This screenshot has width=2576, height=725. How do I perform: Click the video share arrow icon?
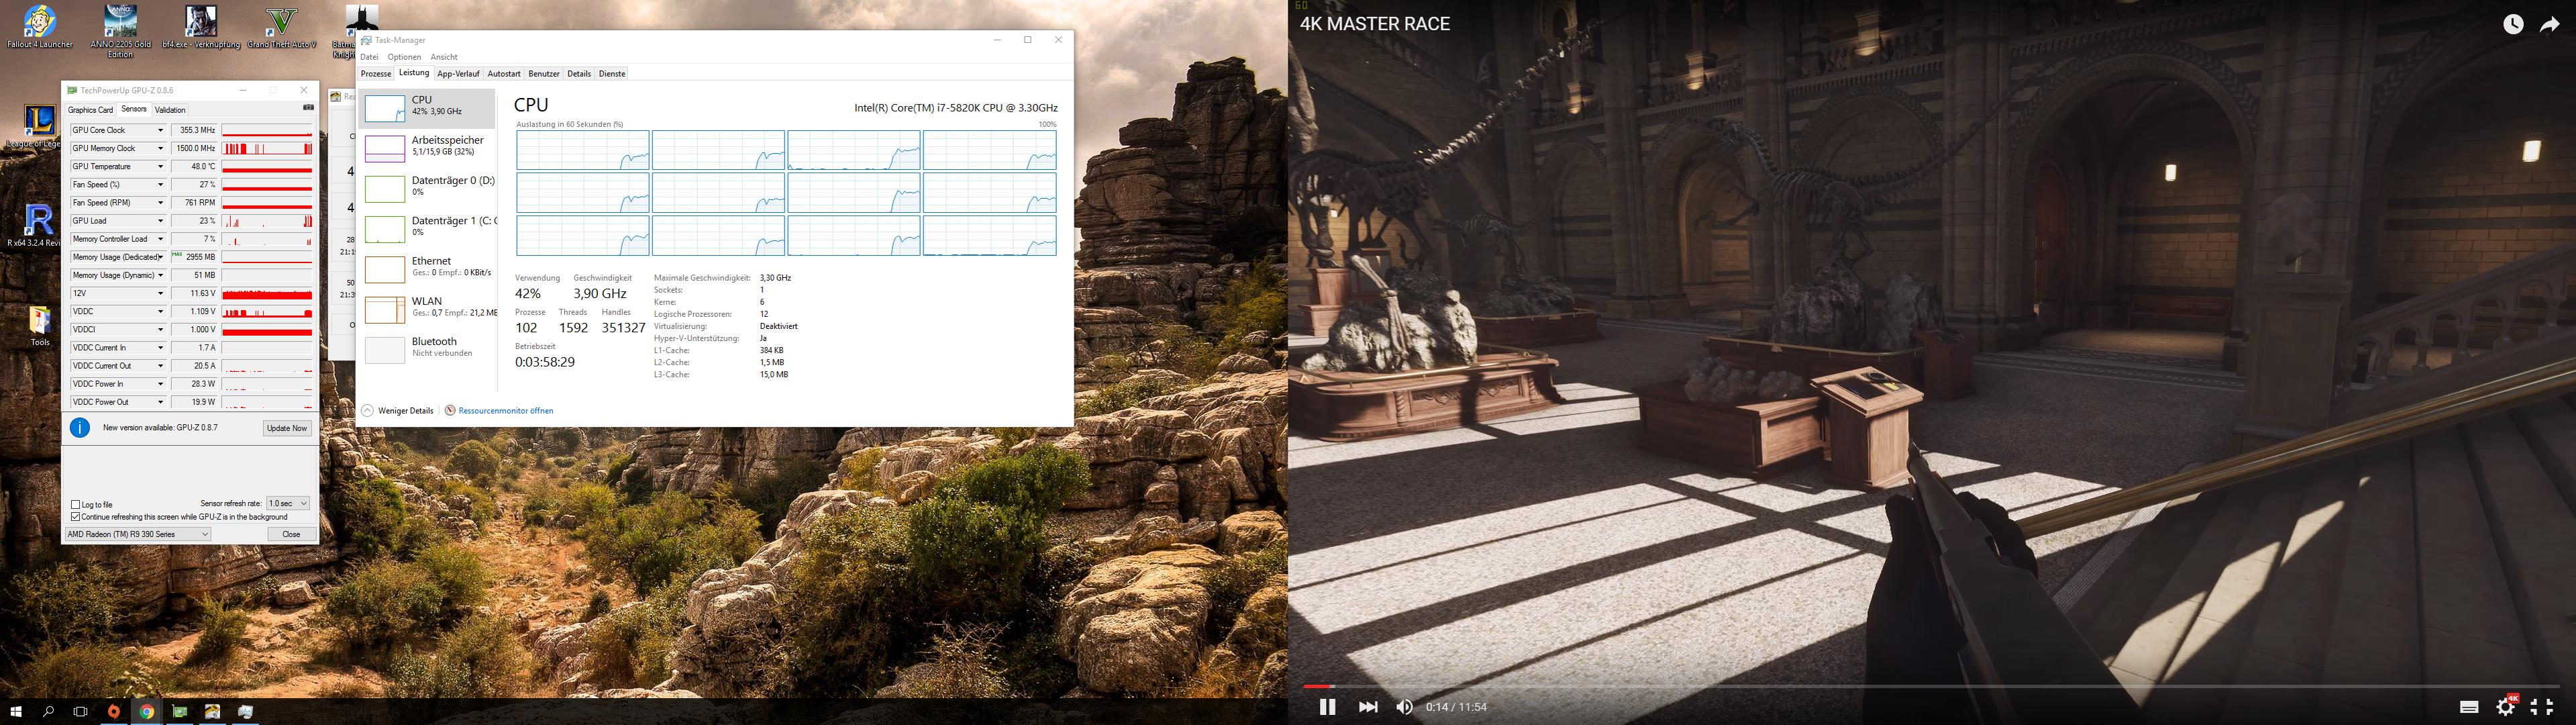tap(2549, 25)
